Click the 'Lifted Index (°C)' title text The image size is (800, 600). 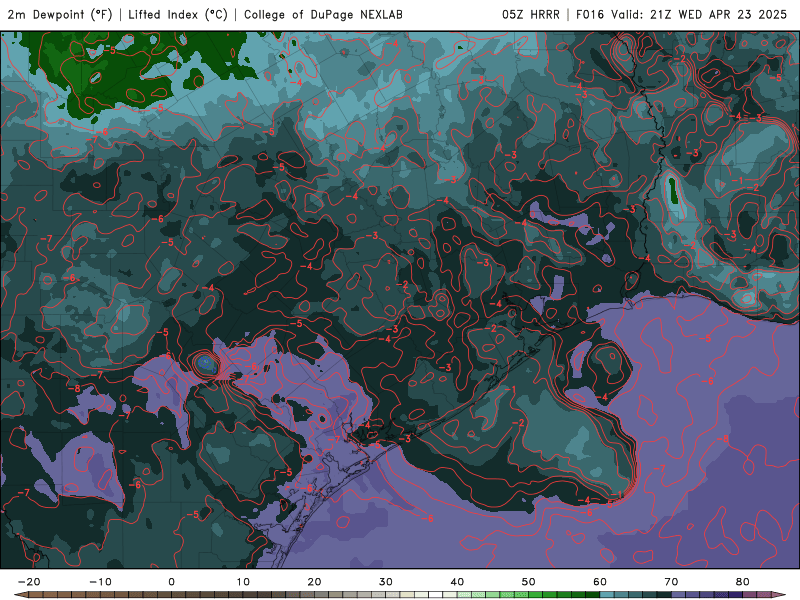click(x=178, y=14)
